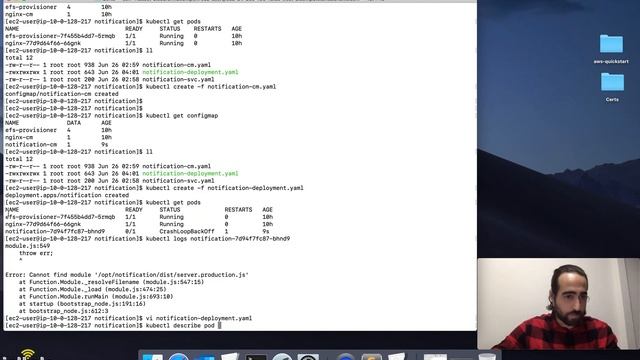
Task: Click the 'Function.Module._resolveFilename' stack line
Action: [x=111, y=282]
